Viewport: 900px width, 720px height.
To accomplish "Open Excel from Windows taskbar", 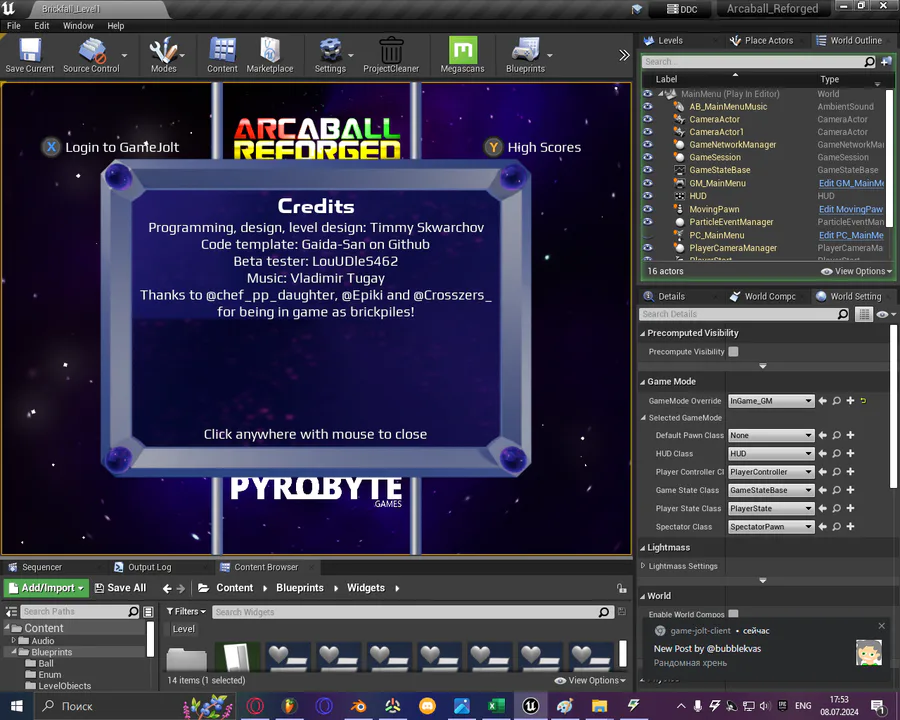I will point(496,706).
